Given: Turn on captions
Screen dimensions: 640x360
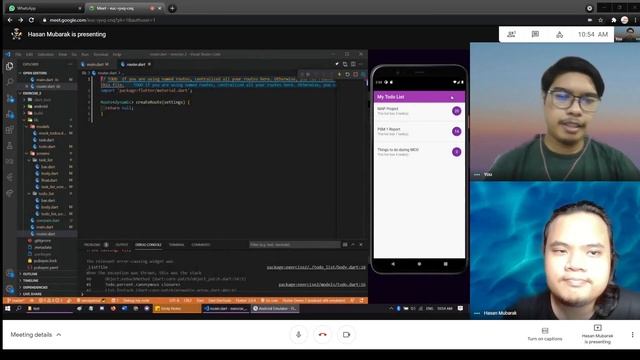Looking at the screenshot, I should 544,334.
